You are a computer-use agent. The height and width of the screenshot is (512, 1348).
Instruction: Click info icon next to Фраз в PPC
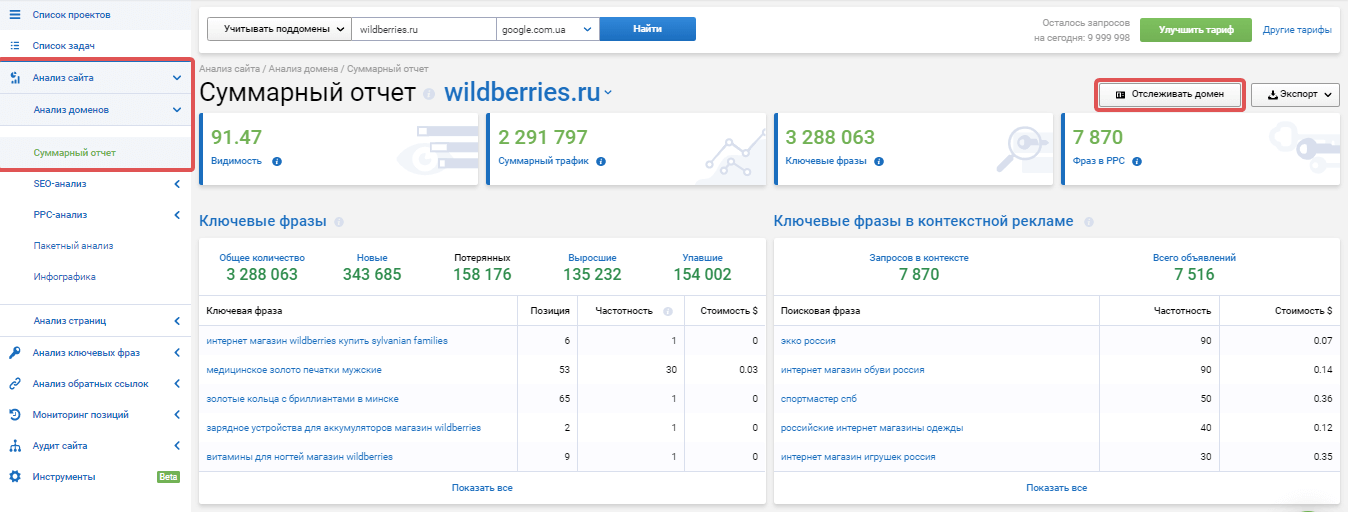1138,161
